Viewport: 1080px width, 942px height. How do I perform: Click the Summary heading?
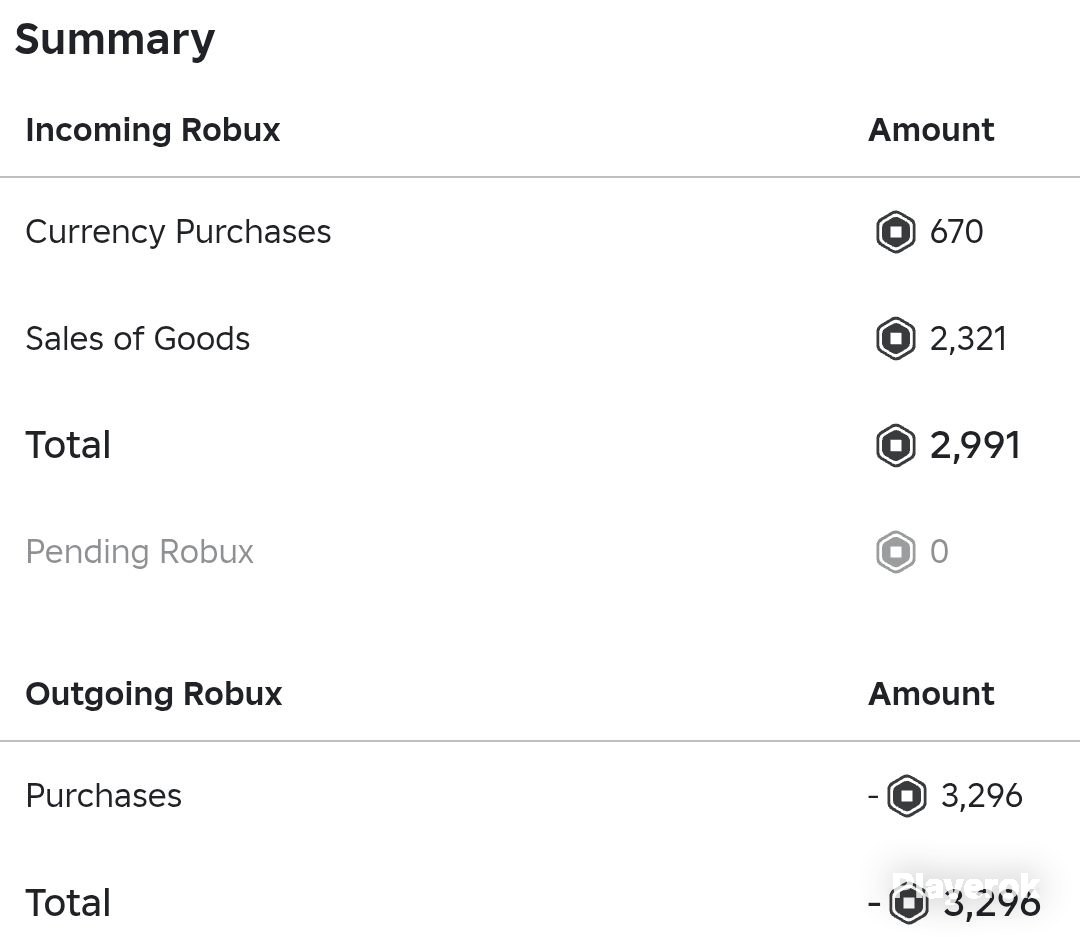tap(115, 40)
